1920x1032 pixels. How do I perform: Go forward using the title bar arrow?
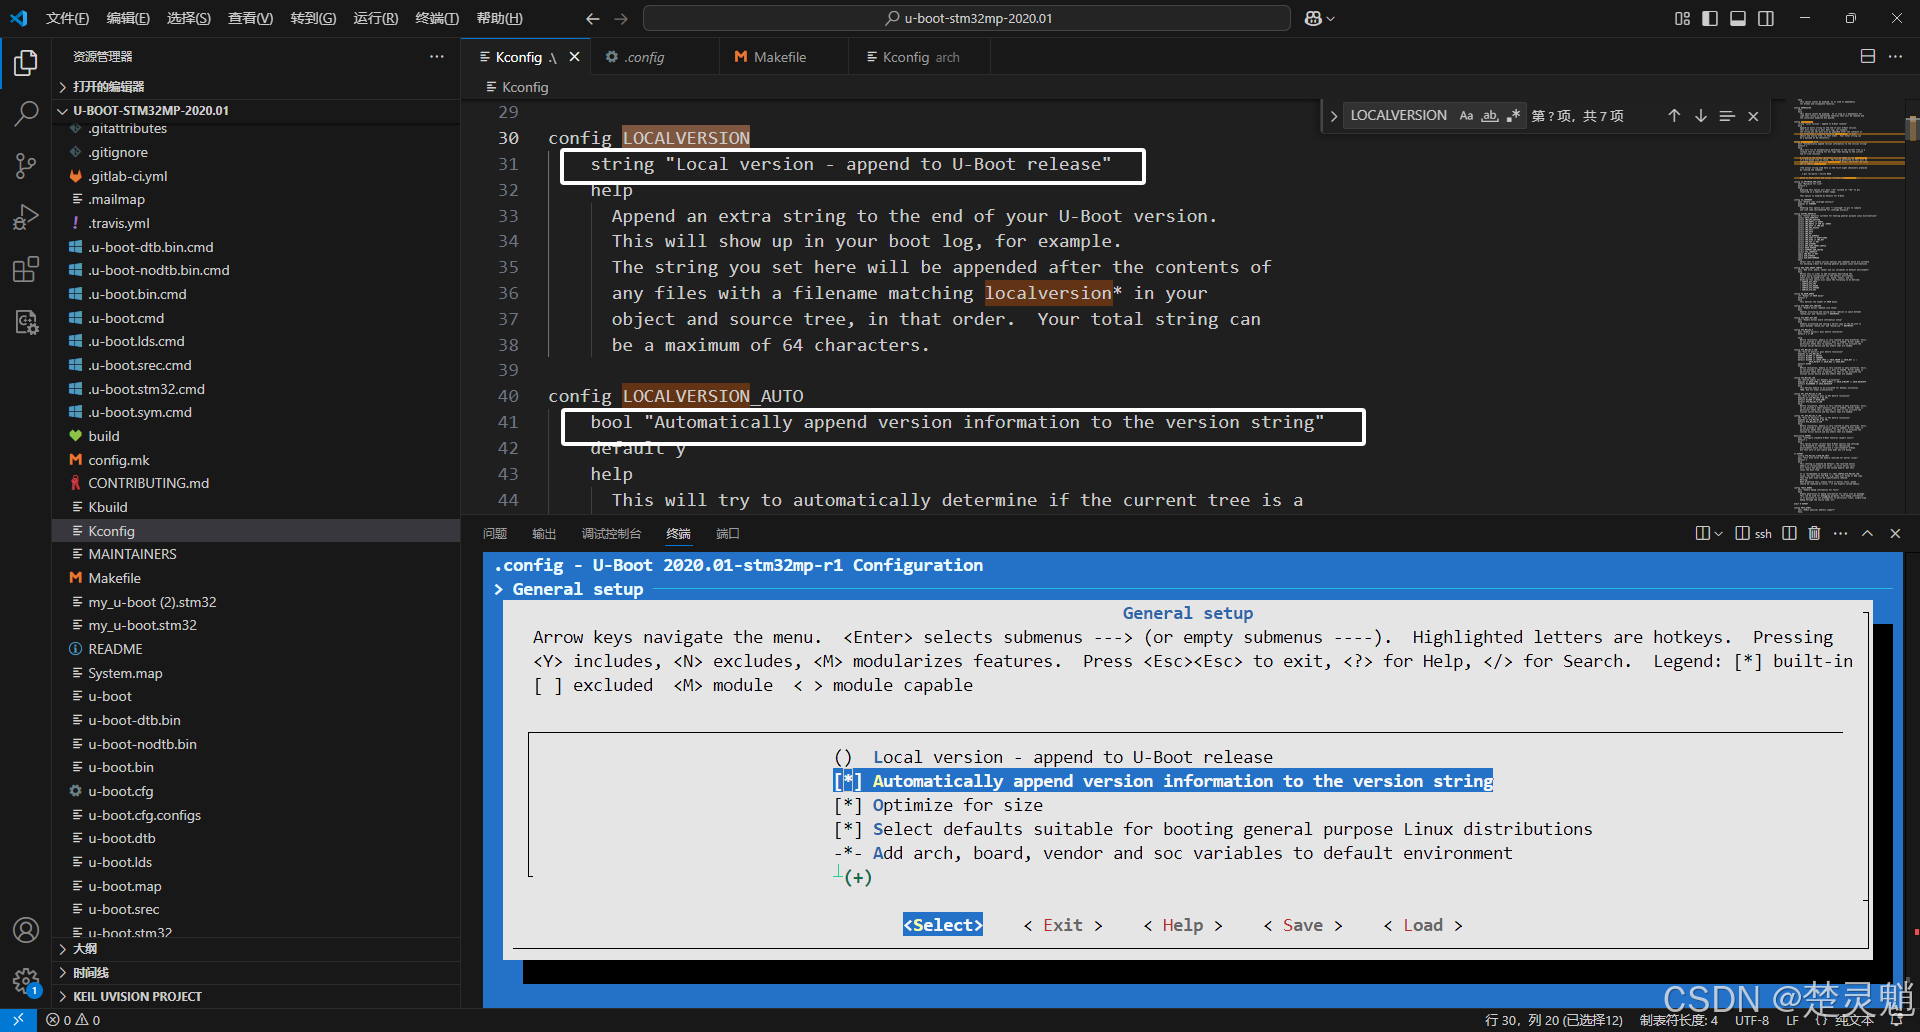tap(621, 18)
